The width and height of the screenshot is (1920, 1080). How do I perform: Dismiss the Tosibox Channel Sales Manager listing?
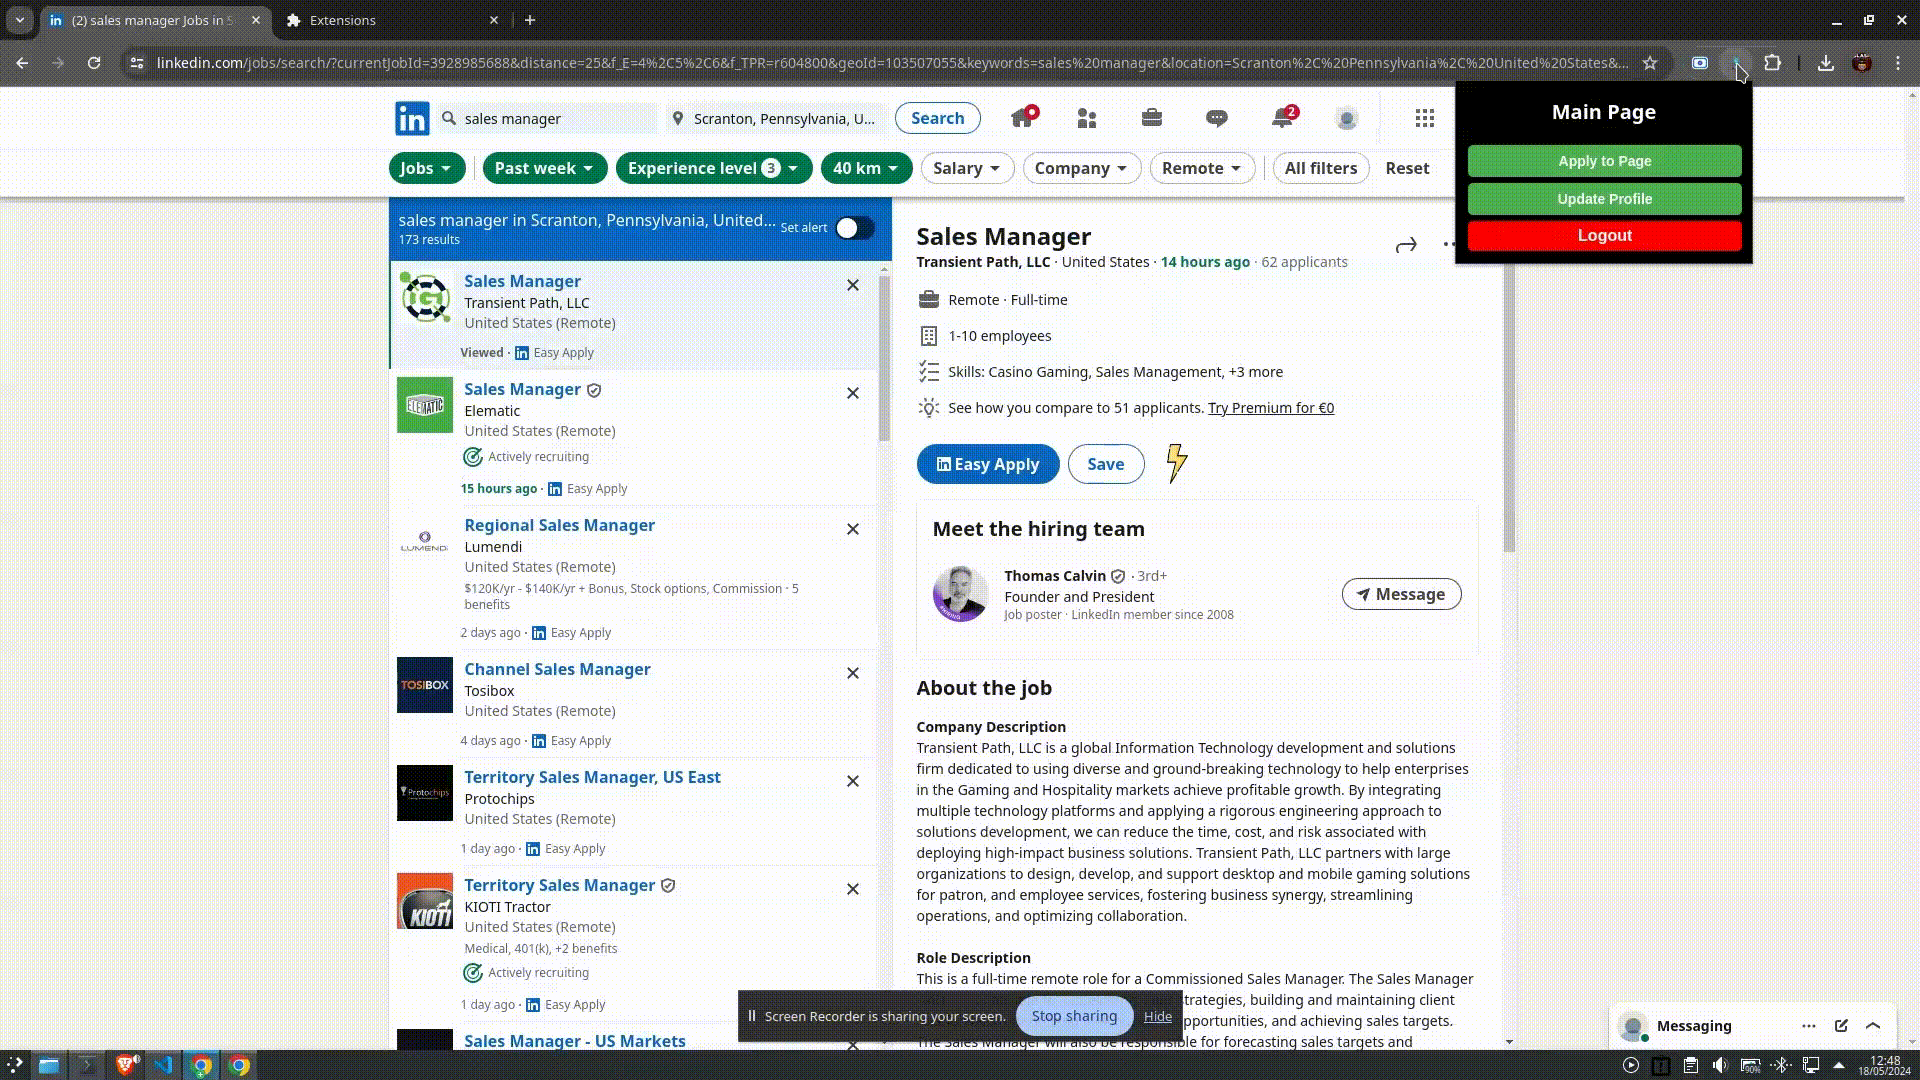853,673
